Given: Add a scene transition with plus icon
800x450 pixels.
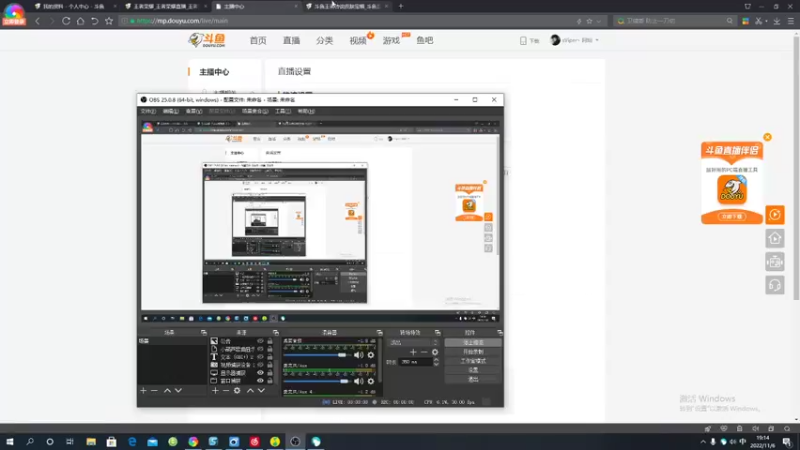Looking at the screenshot, I should click(x=413, y=352).
